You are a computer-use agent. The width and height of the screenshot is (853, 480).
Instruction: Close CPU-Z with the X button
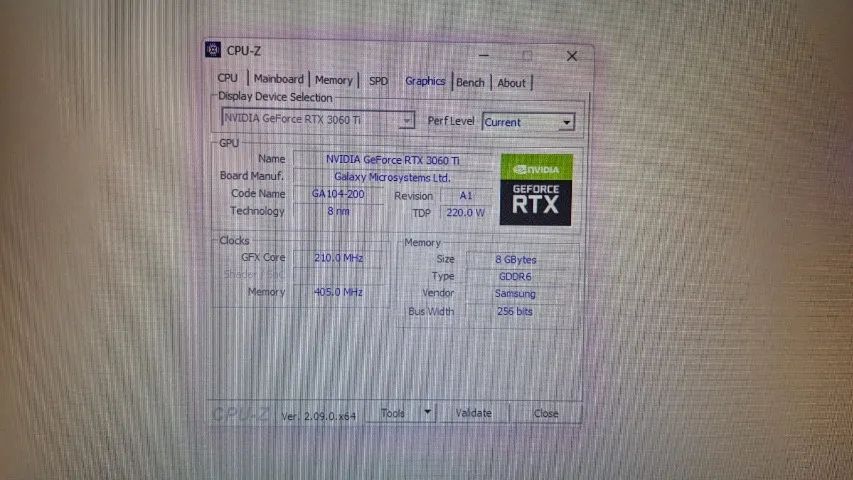pos(572,56)
